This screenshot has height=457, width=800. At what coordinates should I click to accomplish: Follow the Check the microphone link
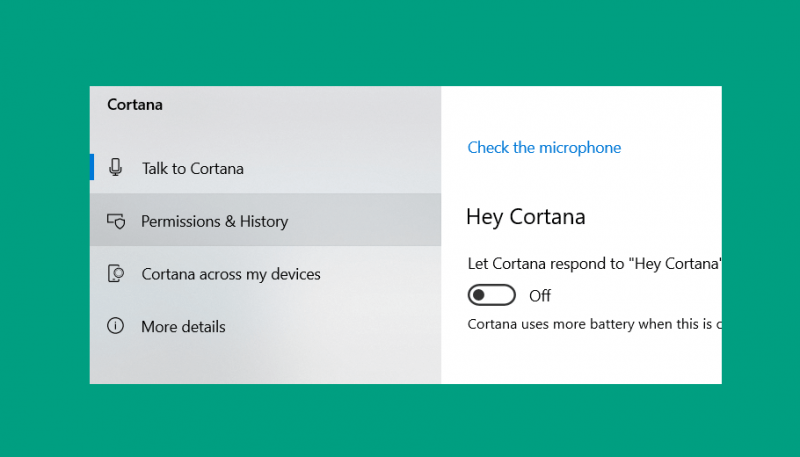coord(544,147)
